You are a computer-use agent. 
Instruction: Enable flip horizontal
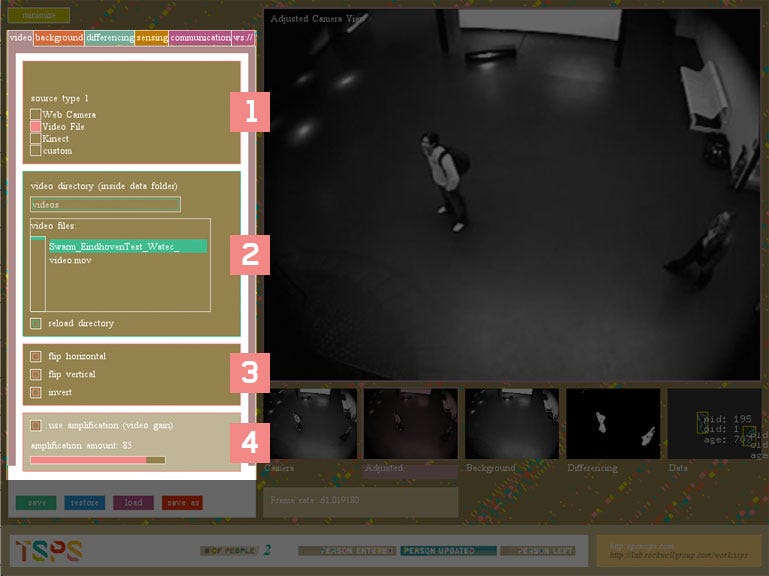coord(35,356)
